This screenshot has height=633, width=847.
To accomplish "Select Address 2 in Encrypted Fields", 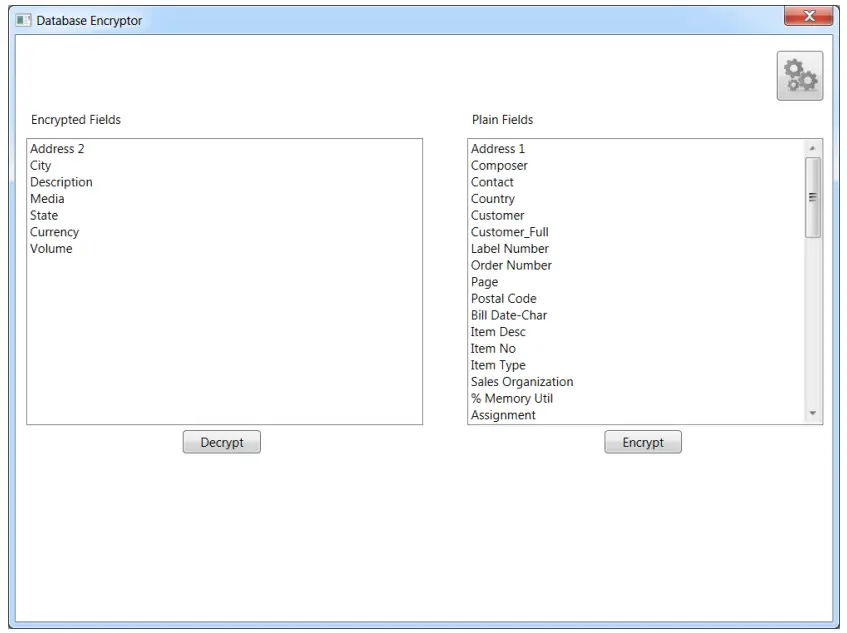I will click(x=57, y=149).
